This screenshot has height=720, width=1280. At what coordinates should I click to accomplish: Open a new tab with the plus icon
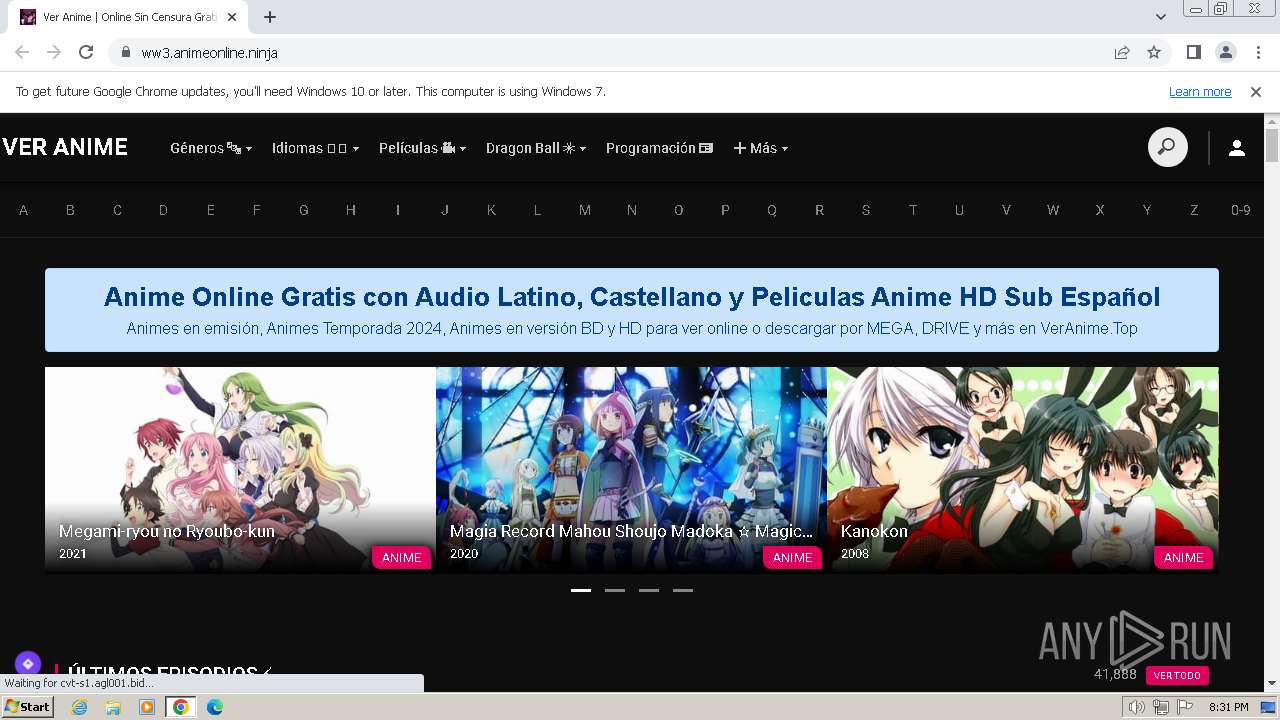point(270,17)
